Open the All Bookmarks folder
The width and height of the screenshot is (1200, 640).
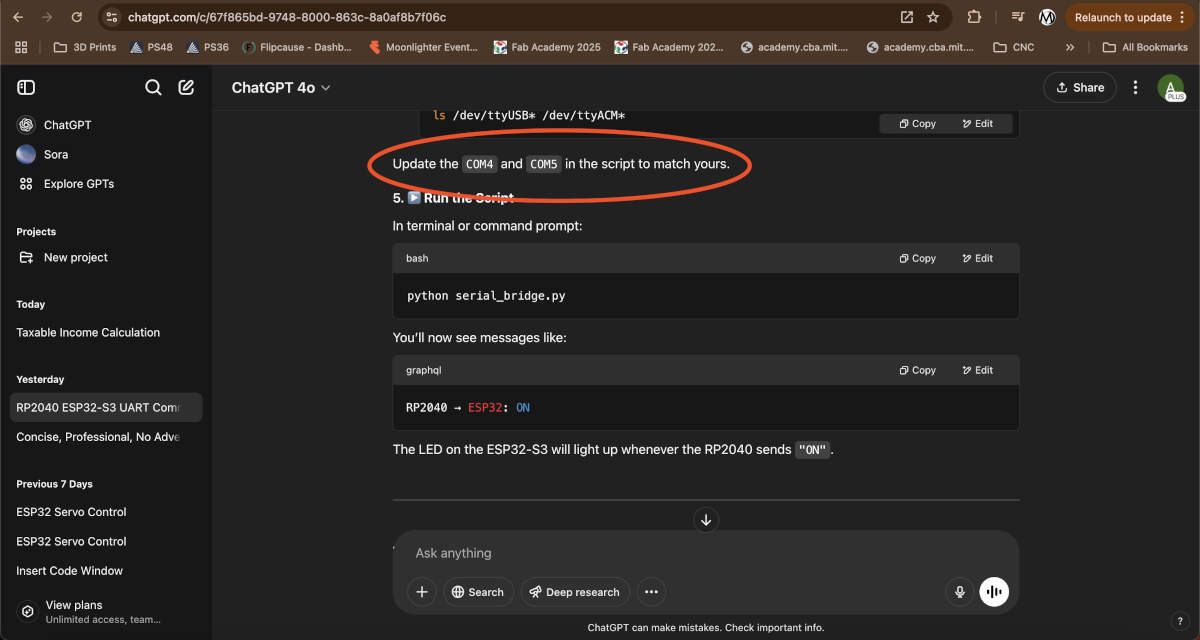click(1144, 47)
